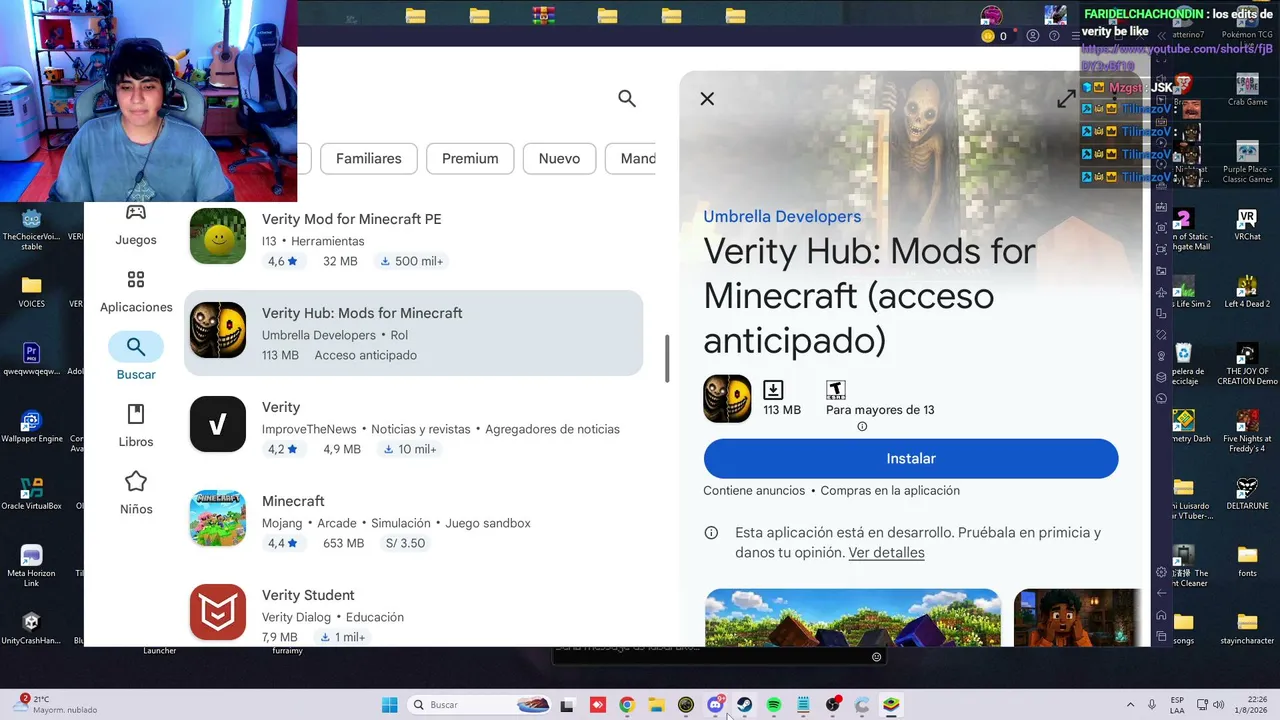Open the second screenshot thumbnail with character
Image resolution: width=1280 pixels, height=720 pixels.
[1076, 618]
